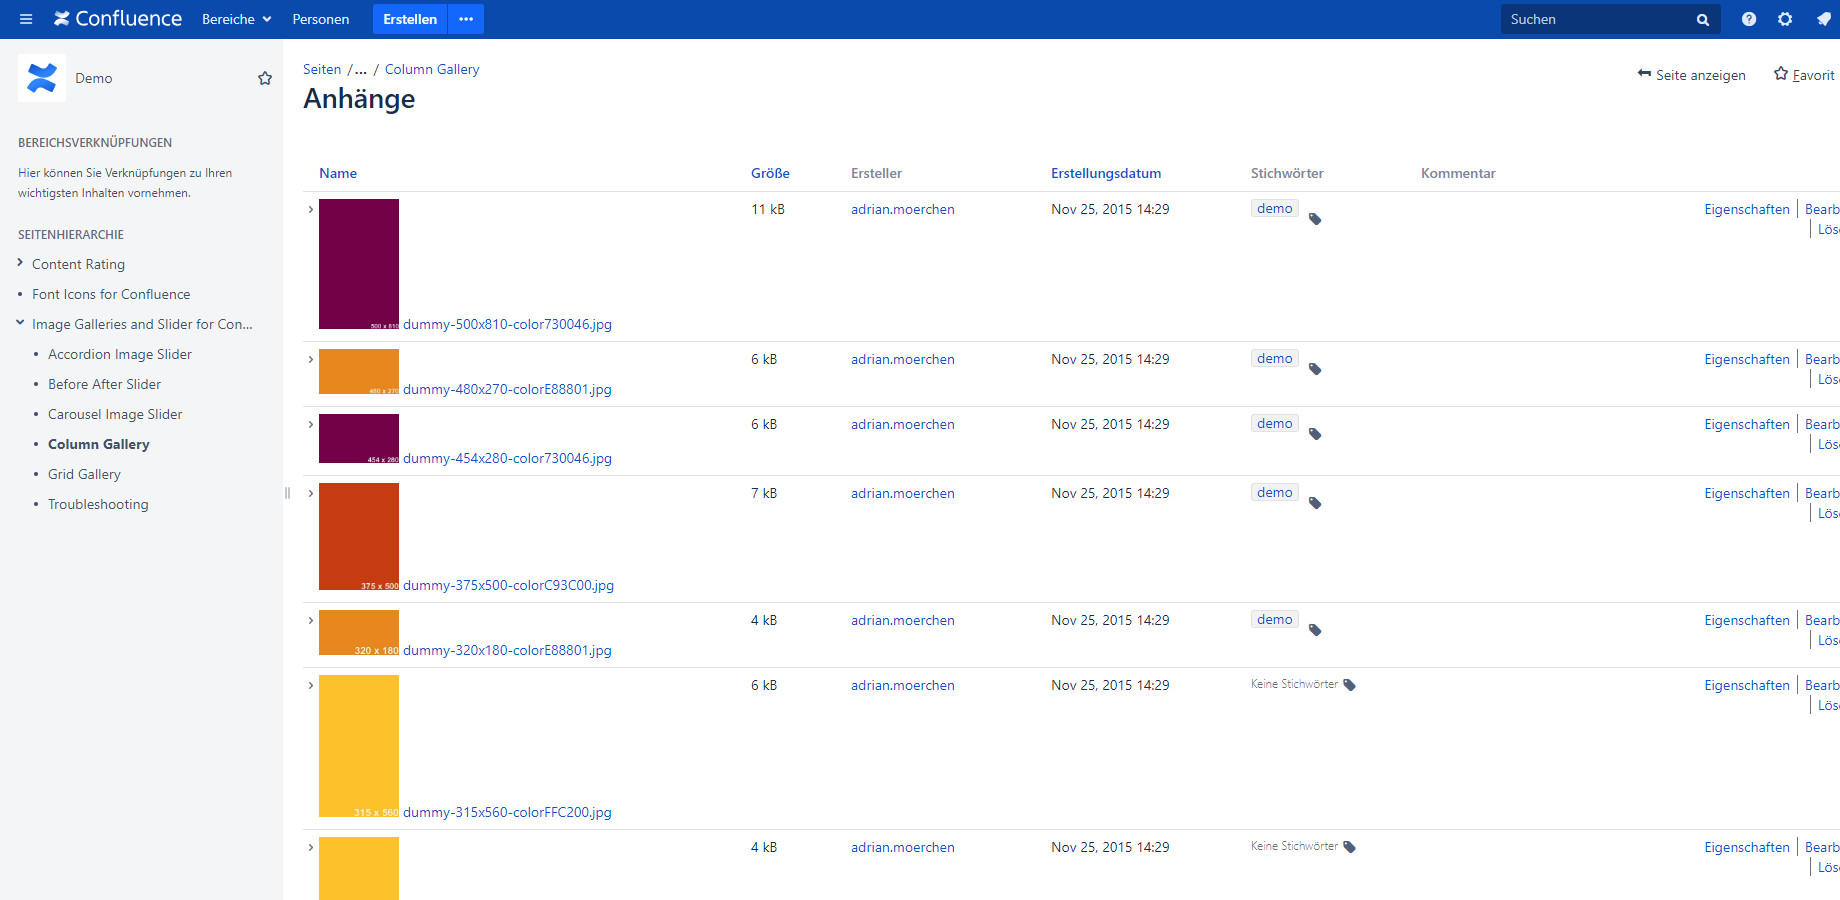The height and width of the screenshot is (900, 1840).
Task: Click the Suchen search field
Action: [x=1595, y=19]
